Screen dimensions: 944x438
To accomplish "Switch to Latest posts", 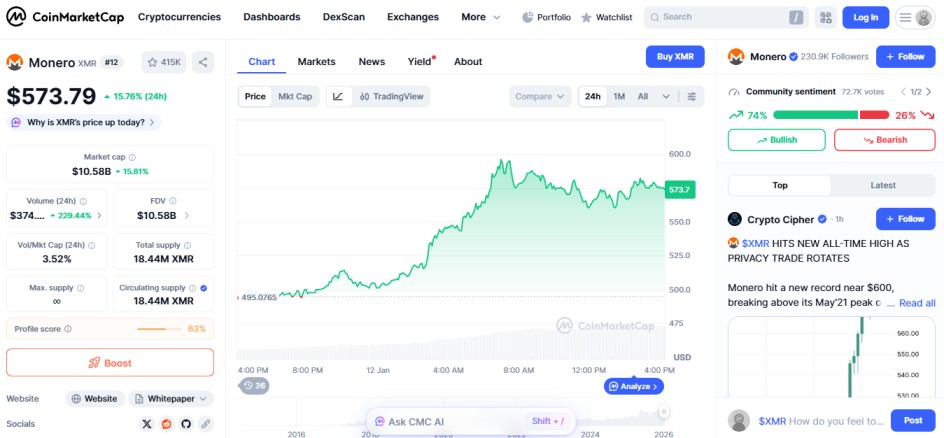I will click(883, 185).
